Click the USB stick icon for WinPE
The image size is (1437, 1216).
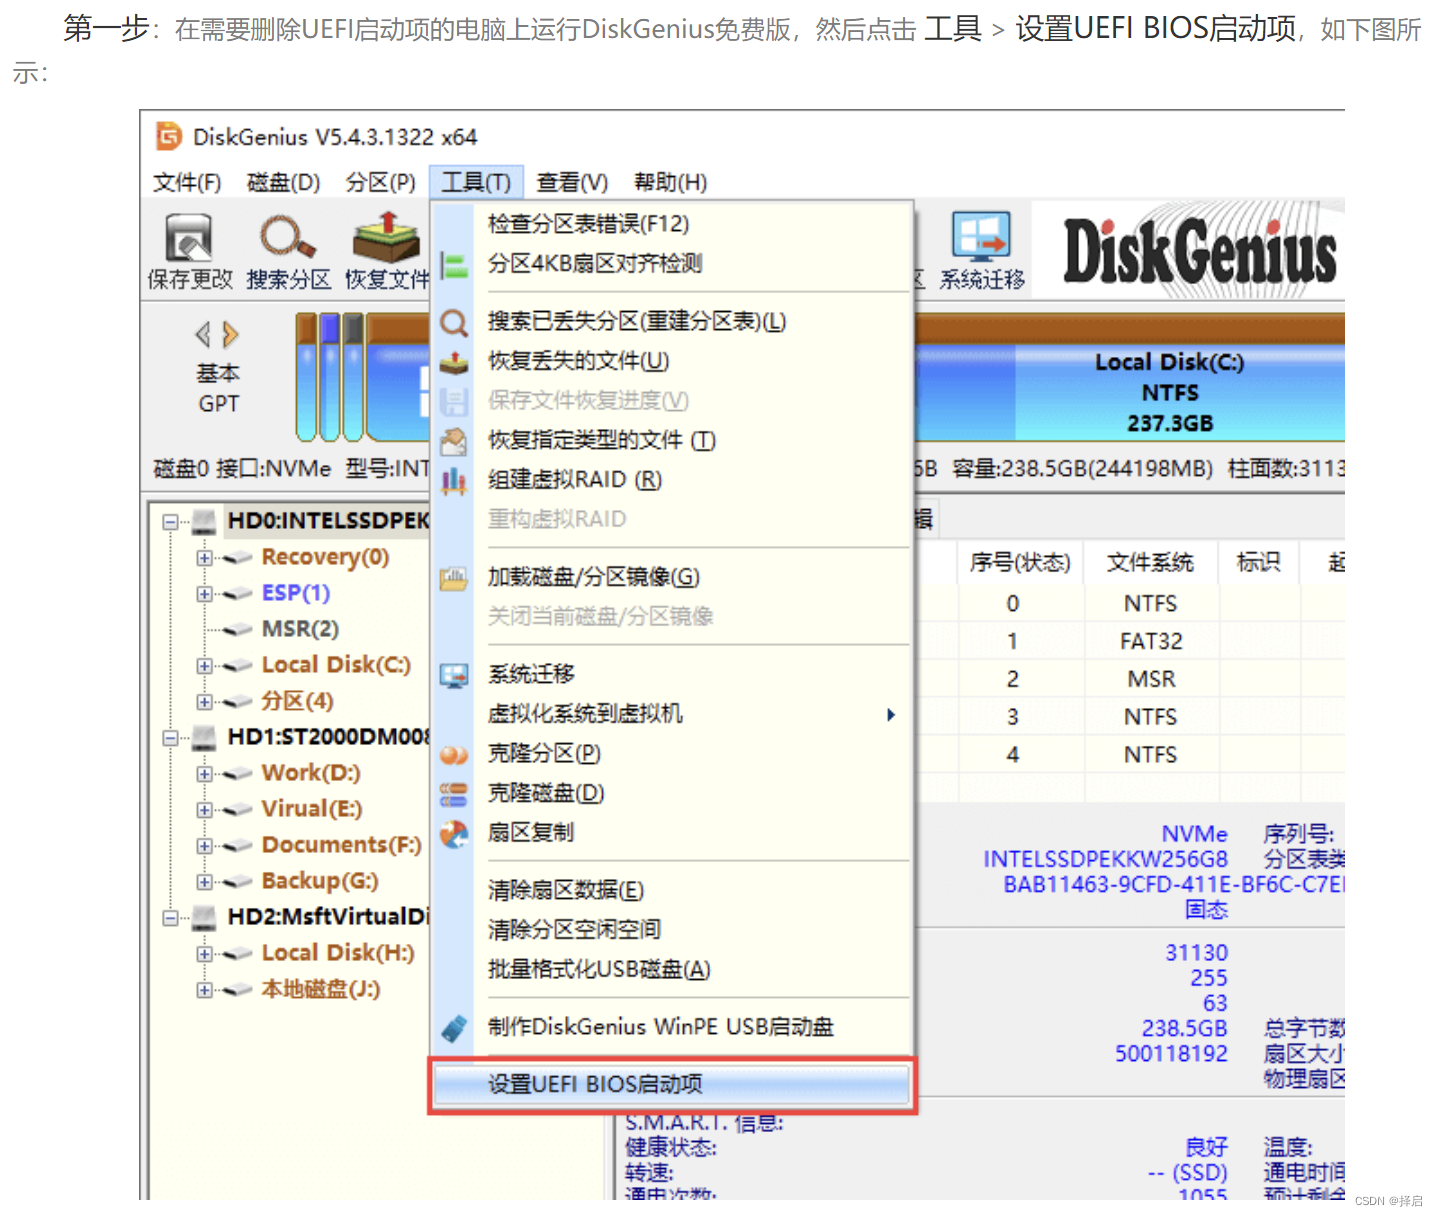pos(454,1028)
